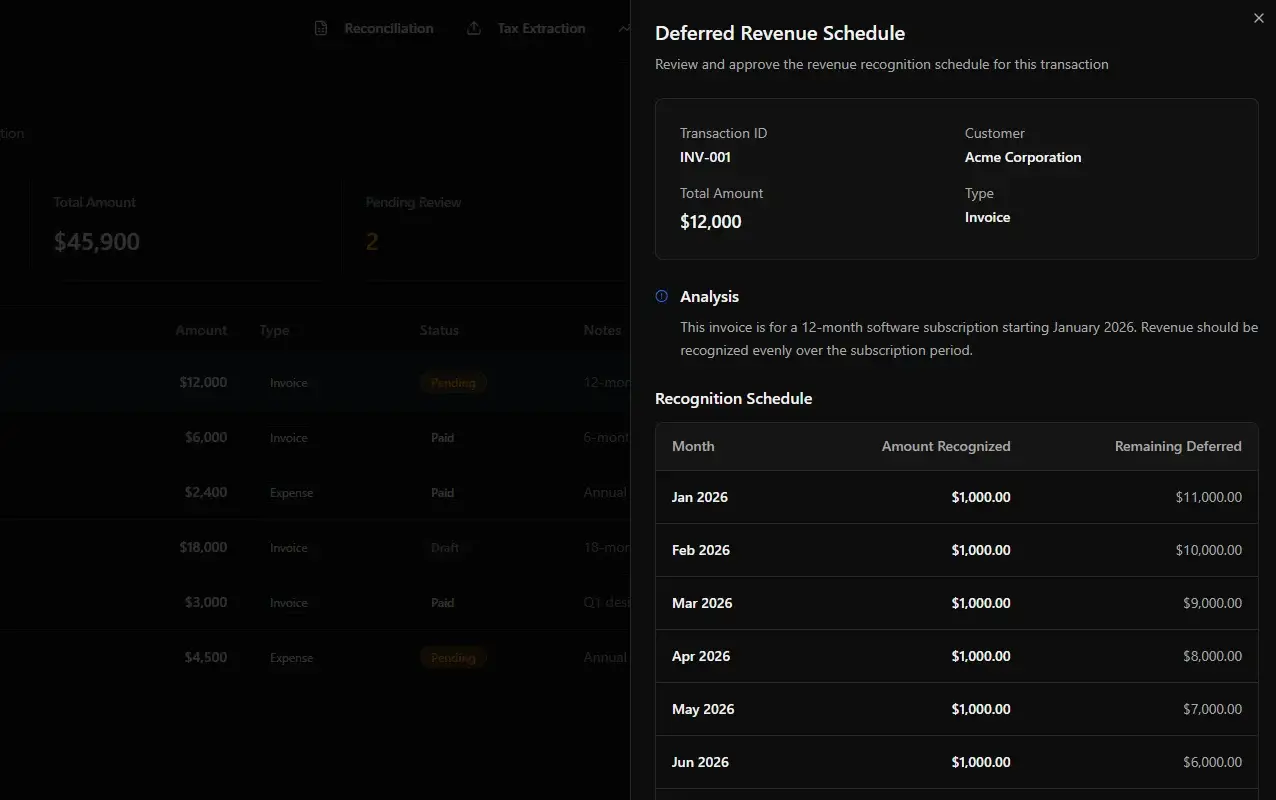Click the Tax Extraction upload icon
The width and height of the screenshot is (1276, 800).
(x=474, y=28)
